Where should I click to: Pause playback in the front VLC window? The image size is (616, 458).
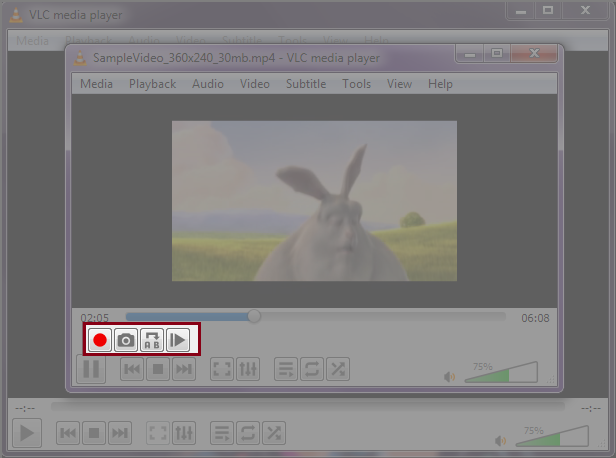[91, 369]
